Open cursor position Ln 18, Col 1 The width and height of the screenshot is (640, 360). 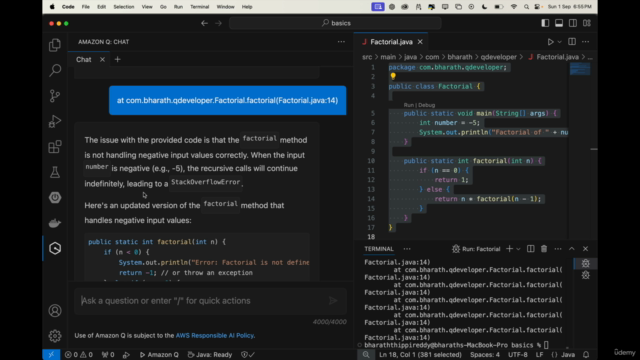pyautogui.click(x=420, y=355)
